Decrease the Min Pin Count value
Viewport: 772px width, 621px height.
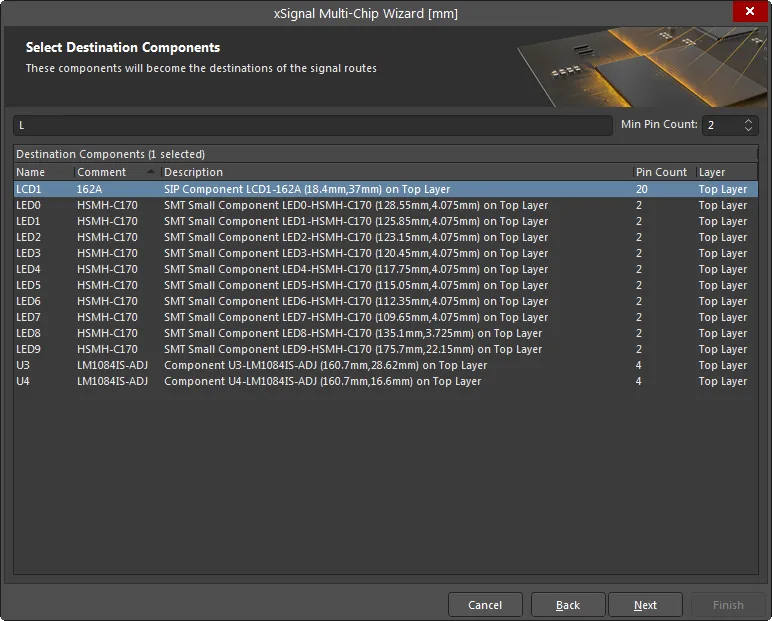click(748, 130)
